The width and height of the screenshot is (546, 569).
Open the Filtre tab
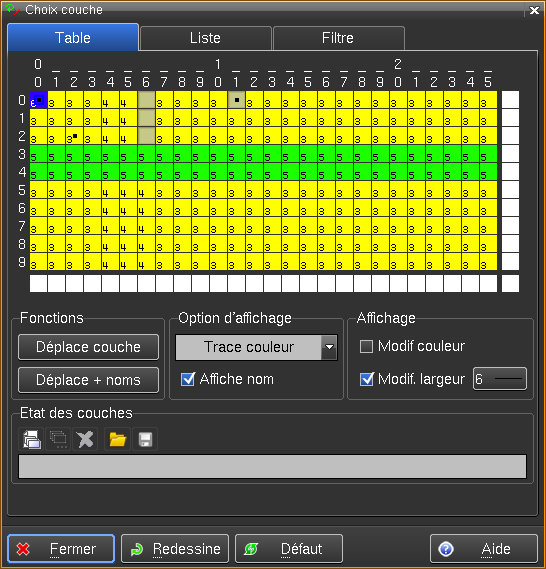[338, 38]
